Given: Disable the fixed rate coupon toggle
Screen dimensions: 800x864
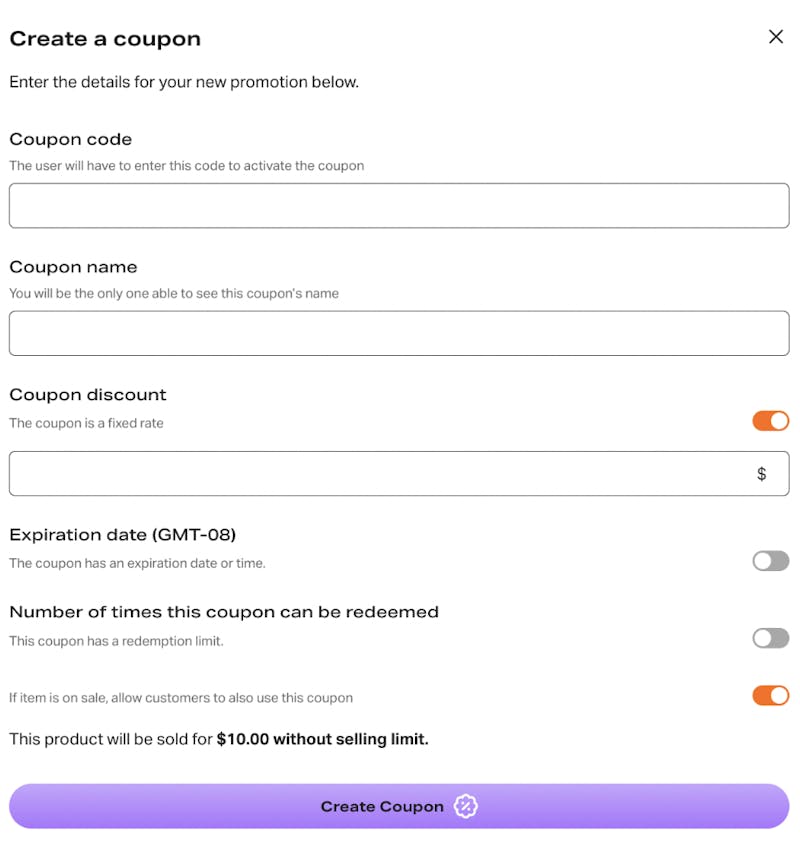Looking at the screenshot, I should point(771,421).
